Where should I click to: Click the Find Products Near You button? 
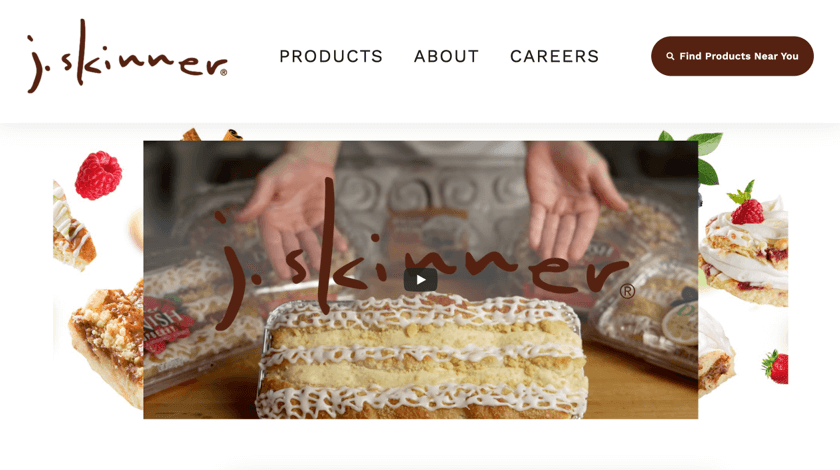[x=732, y=56]
